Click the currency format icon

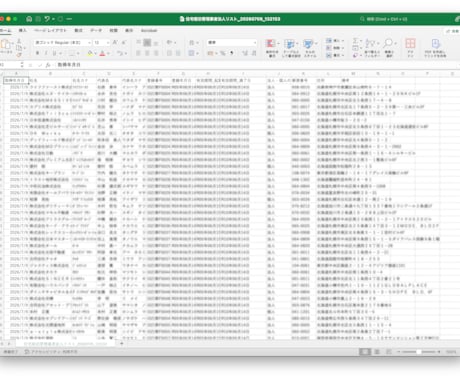[210, 53]
